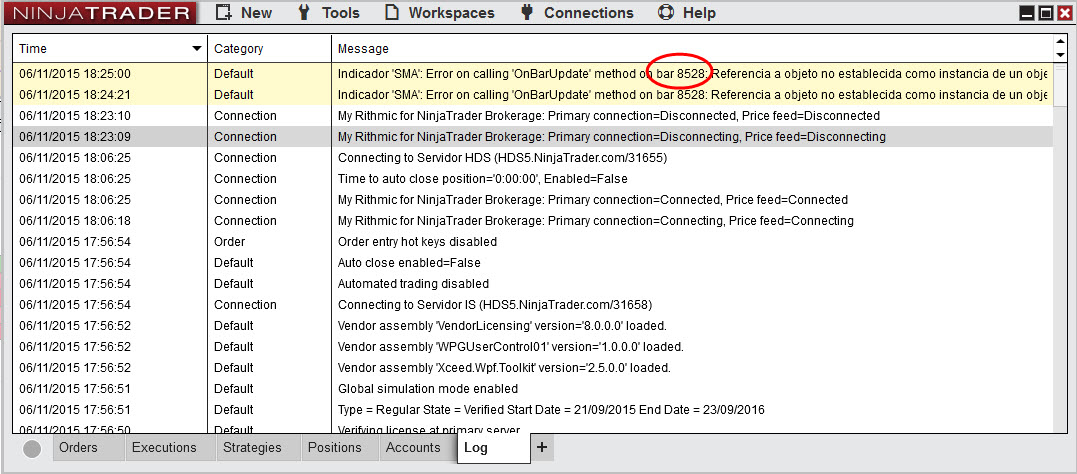Click the scrollbar down arrow at top
Viewport: 1077px width, 474px height.
pos(1060,55)
